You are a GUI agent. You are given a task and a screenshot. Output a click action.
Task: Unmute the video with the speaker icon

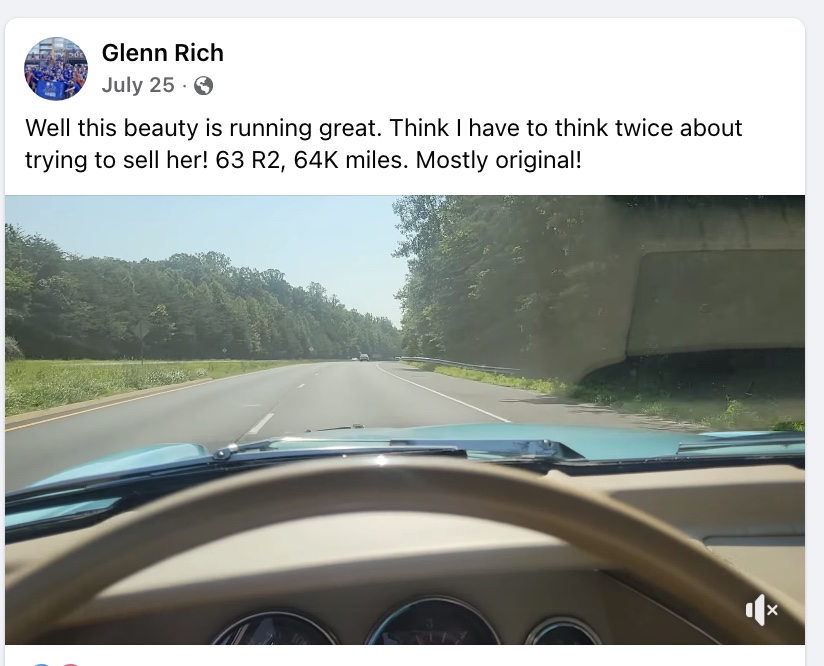point(761,609)
